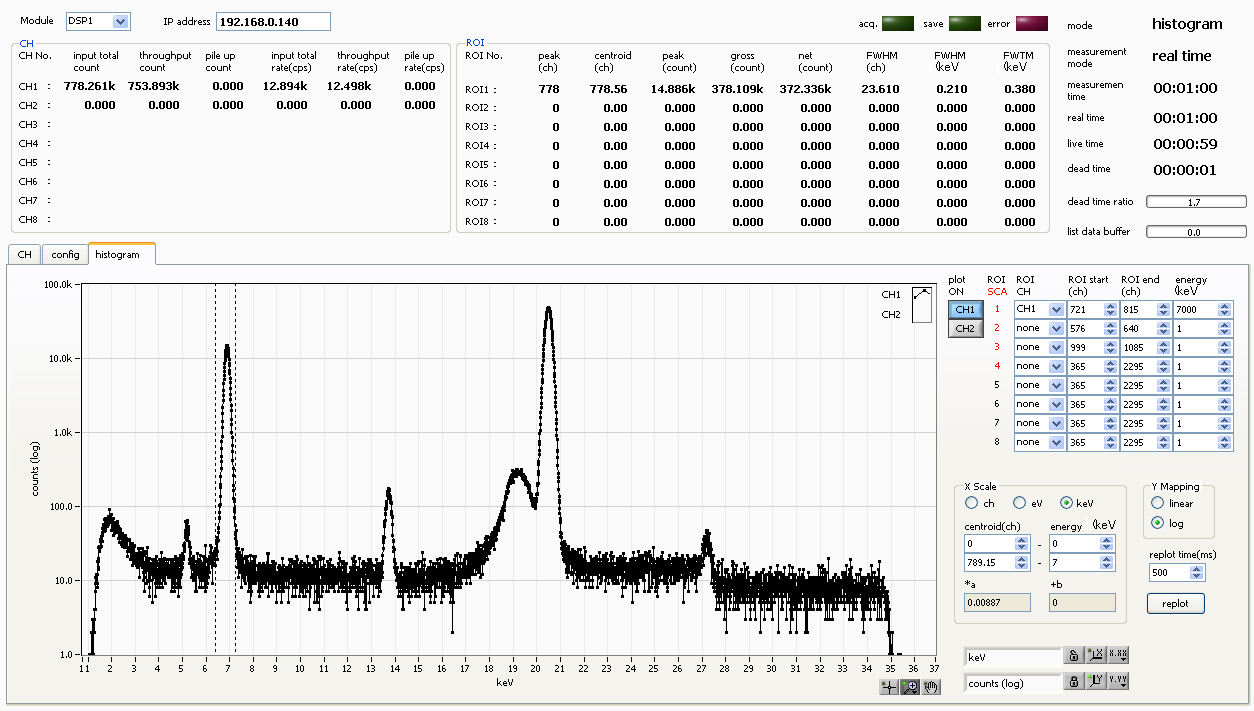Open the CH tab
This screenshot has height=711, width=1254.
click(23, 254)
